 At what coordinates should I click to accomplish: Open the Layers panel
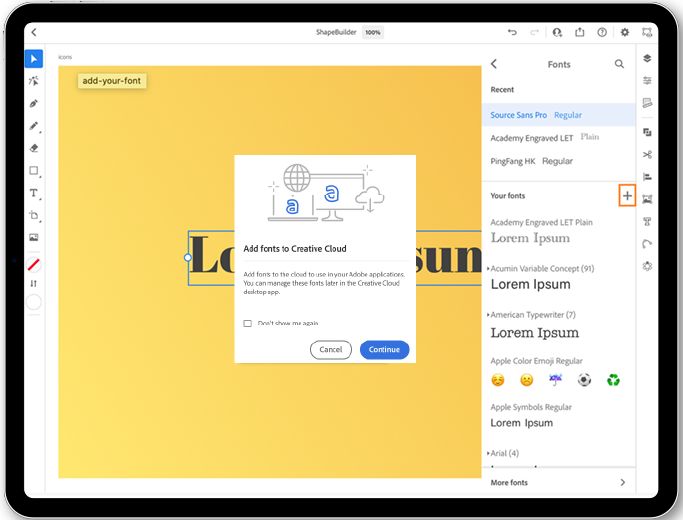pos(647,58)
